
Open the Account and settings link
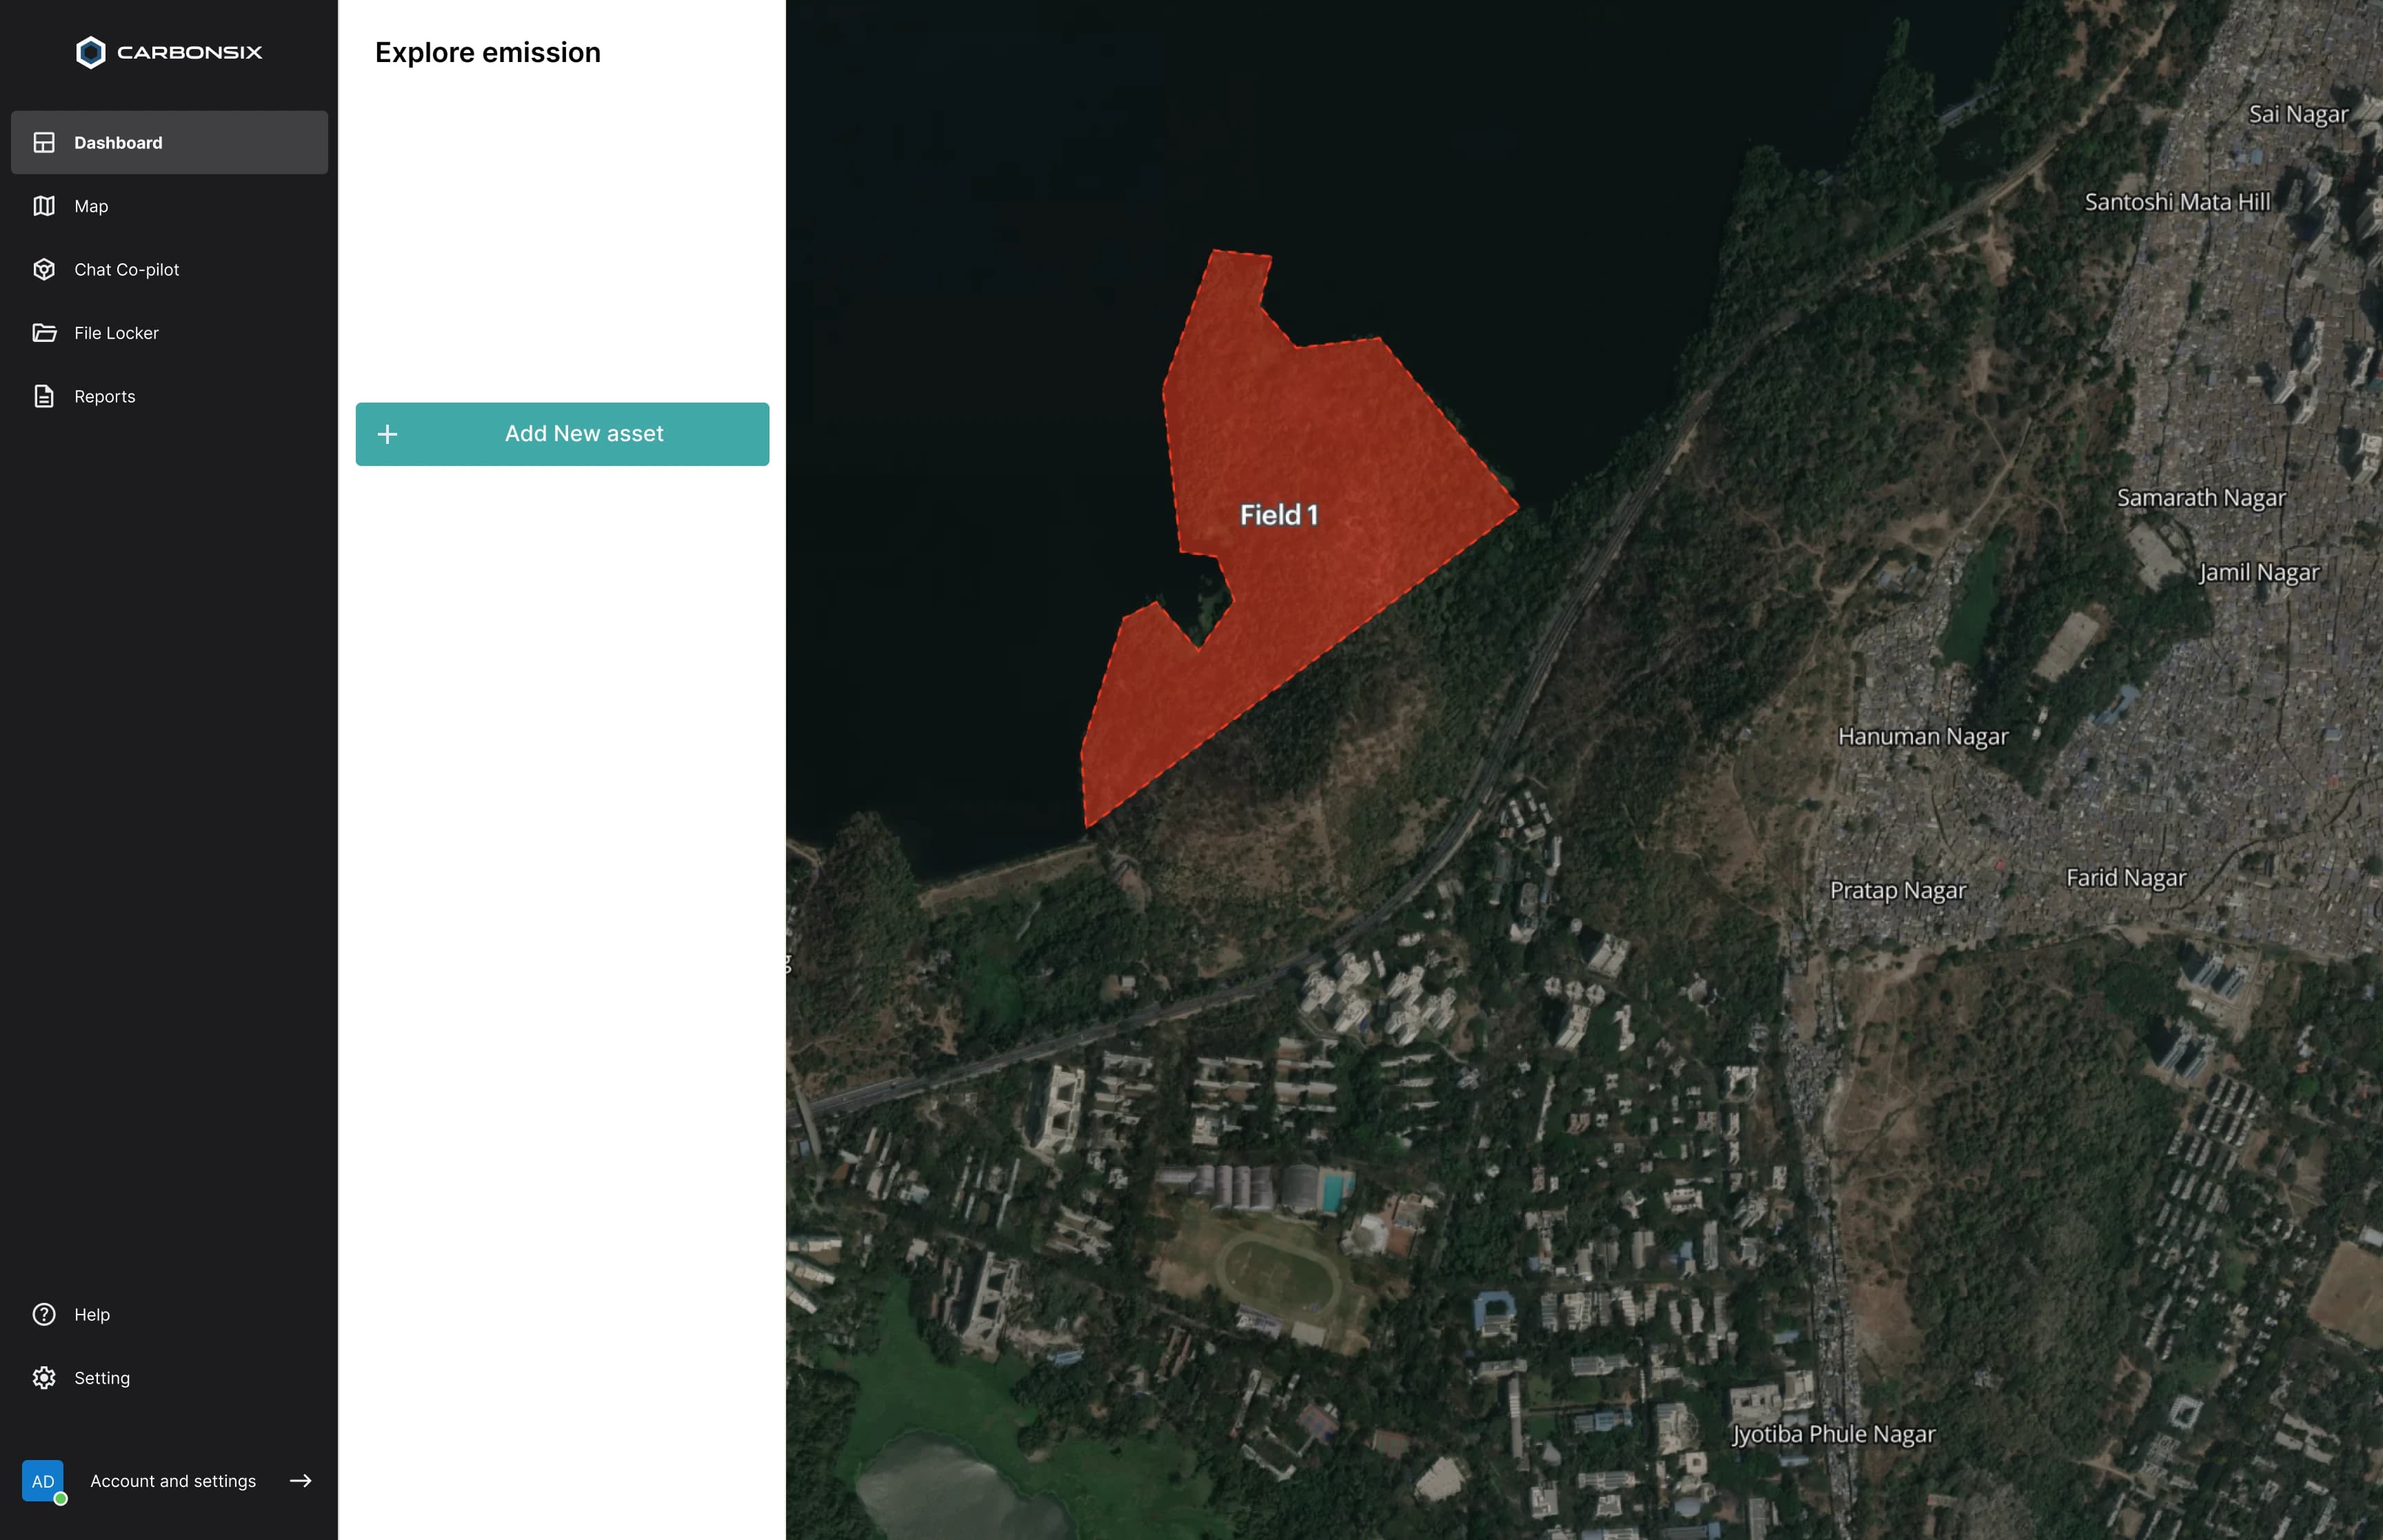(173, 1481)
